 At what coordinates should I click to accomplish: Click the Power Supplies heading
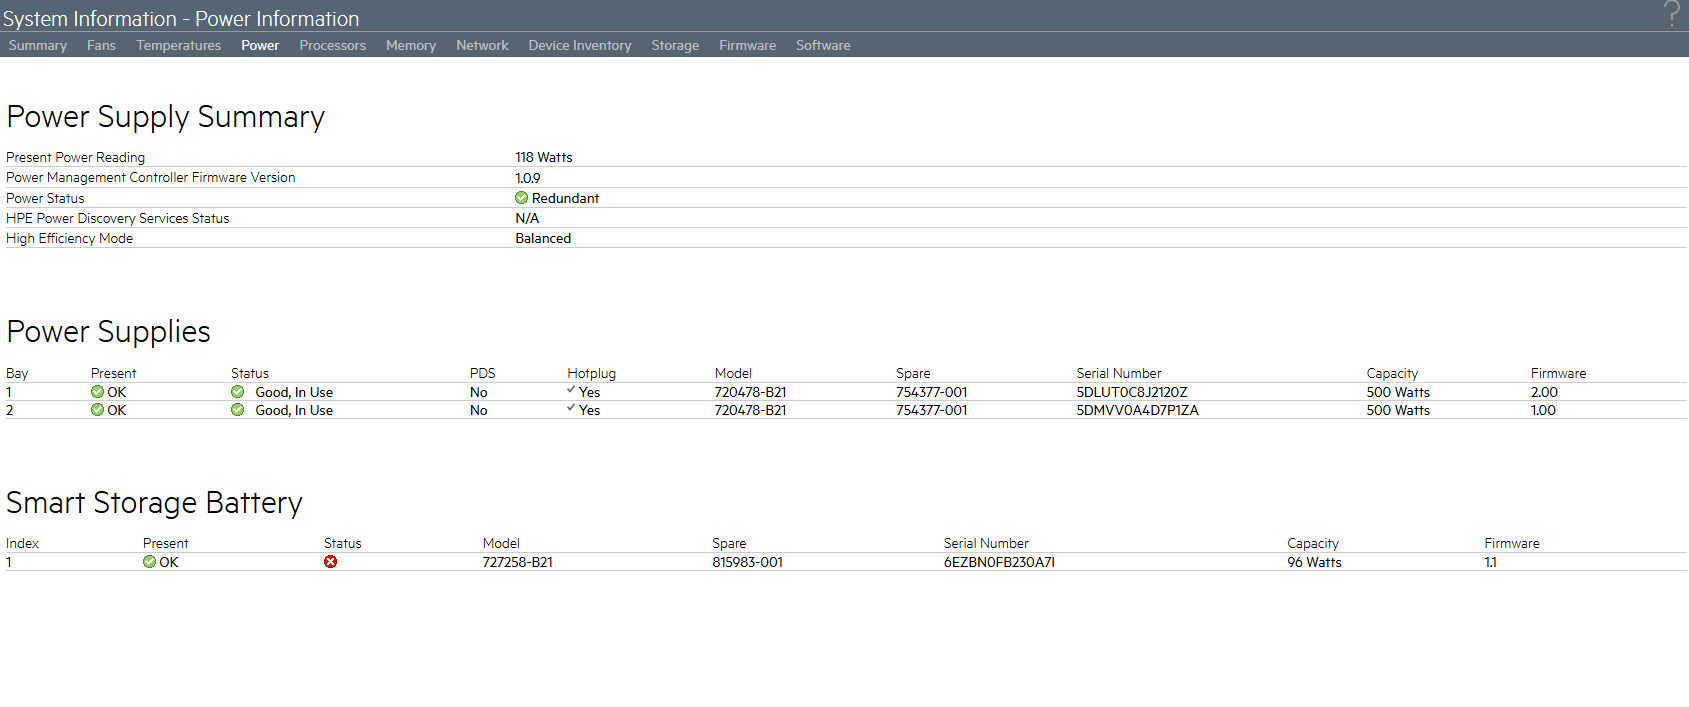click(109, 331)
